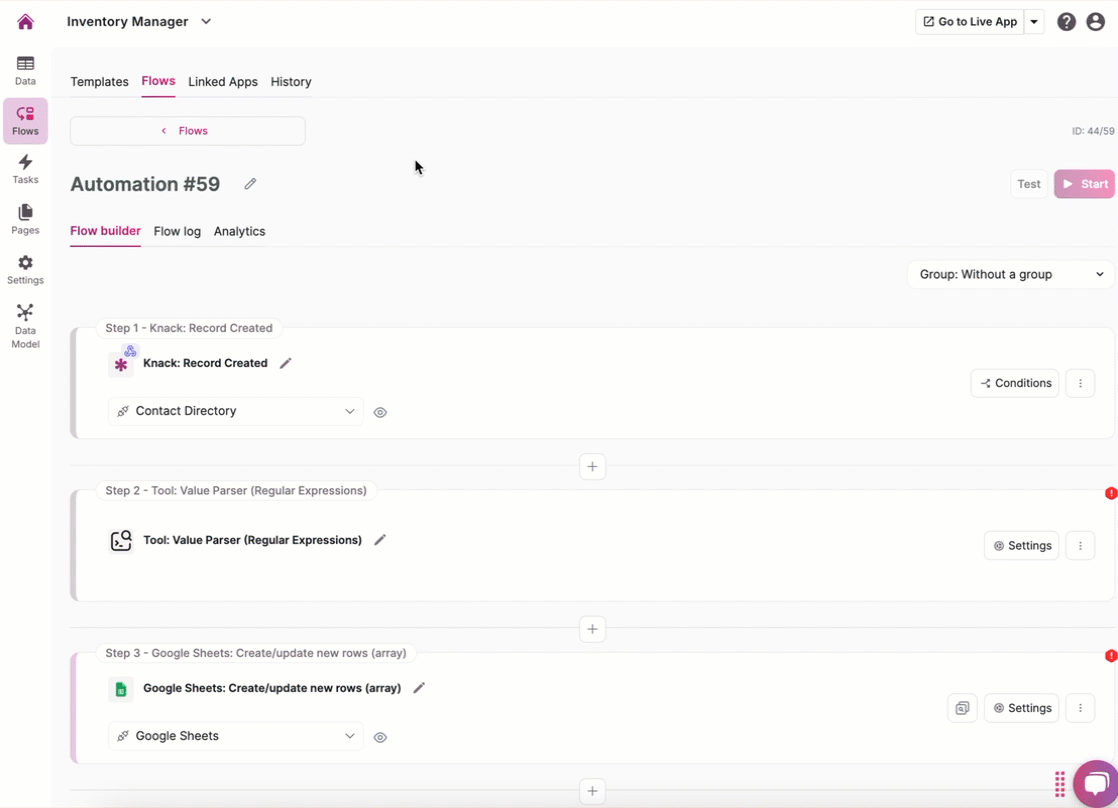Click the Step 3 copy icon button

click(962, 708)
